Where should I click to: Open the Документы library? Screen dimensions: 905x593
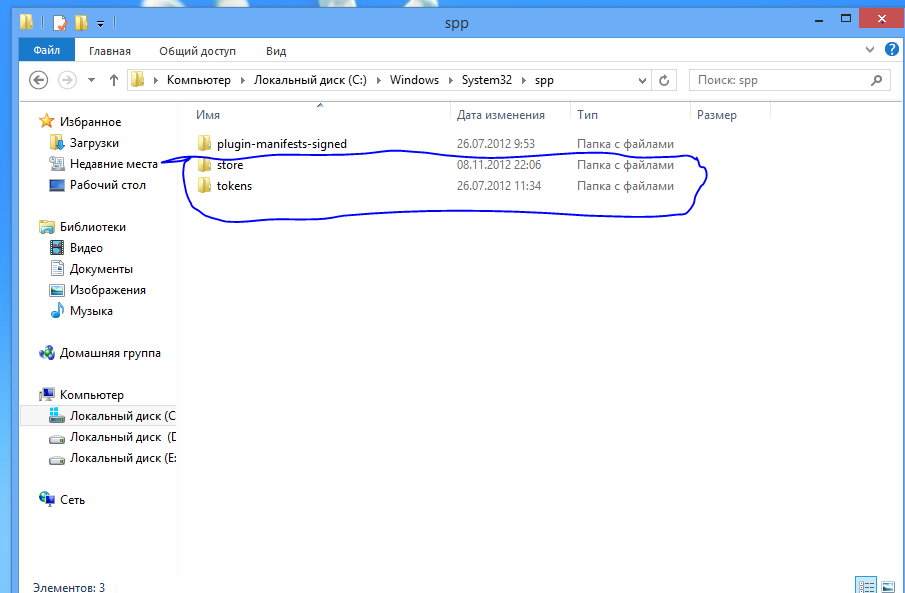point(101,269)
